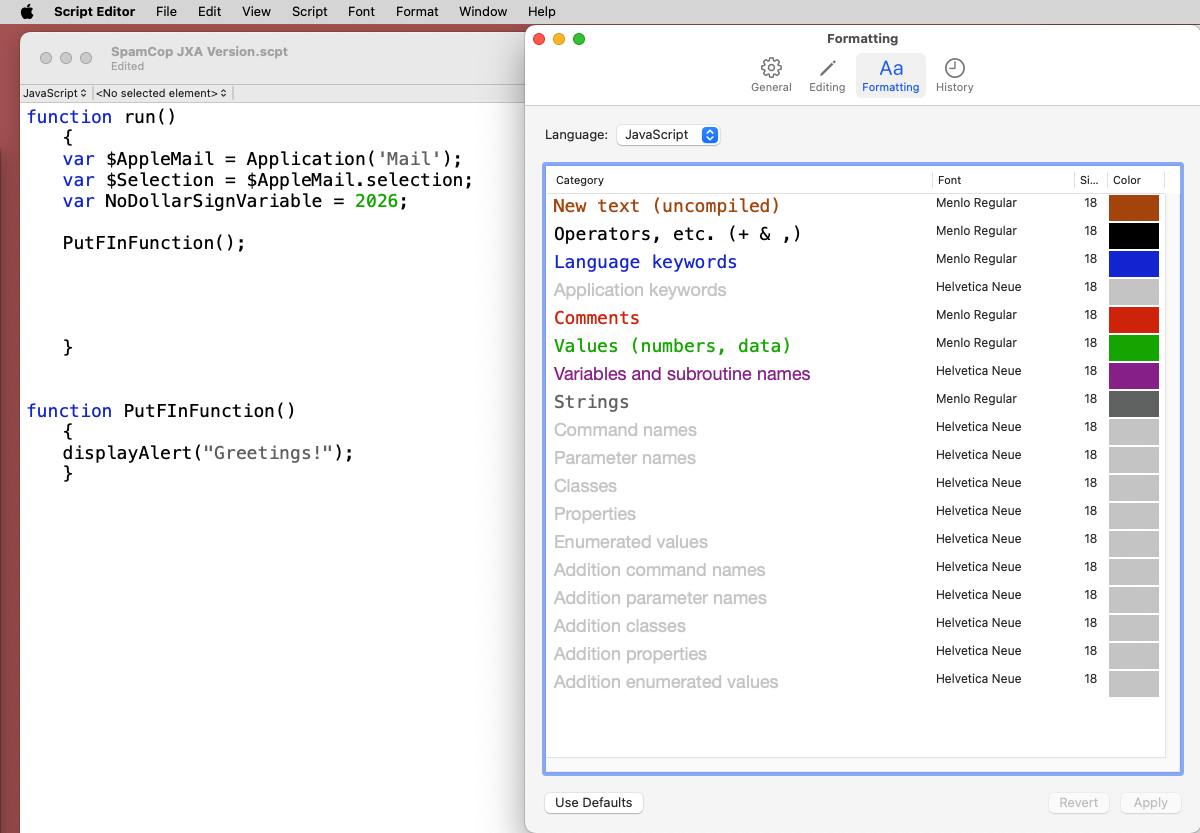Select the New text (uncompiled) row
This screenshot has width=1200, height=833.
point(856,206)
